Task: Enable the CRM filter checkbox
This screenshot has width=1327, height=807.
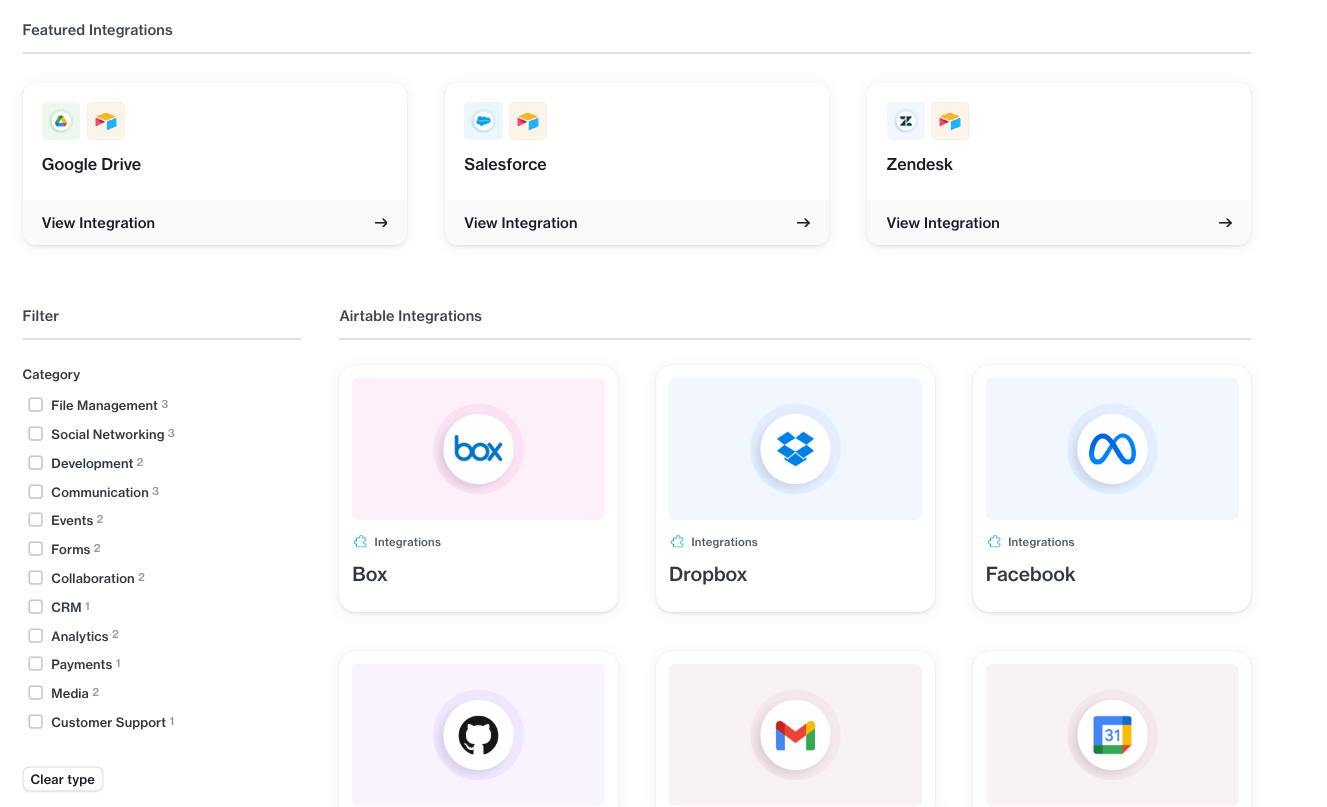Action: click(x=36, y=607)
